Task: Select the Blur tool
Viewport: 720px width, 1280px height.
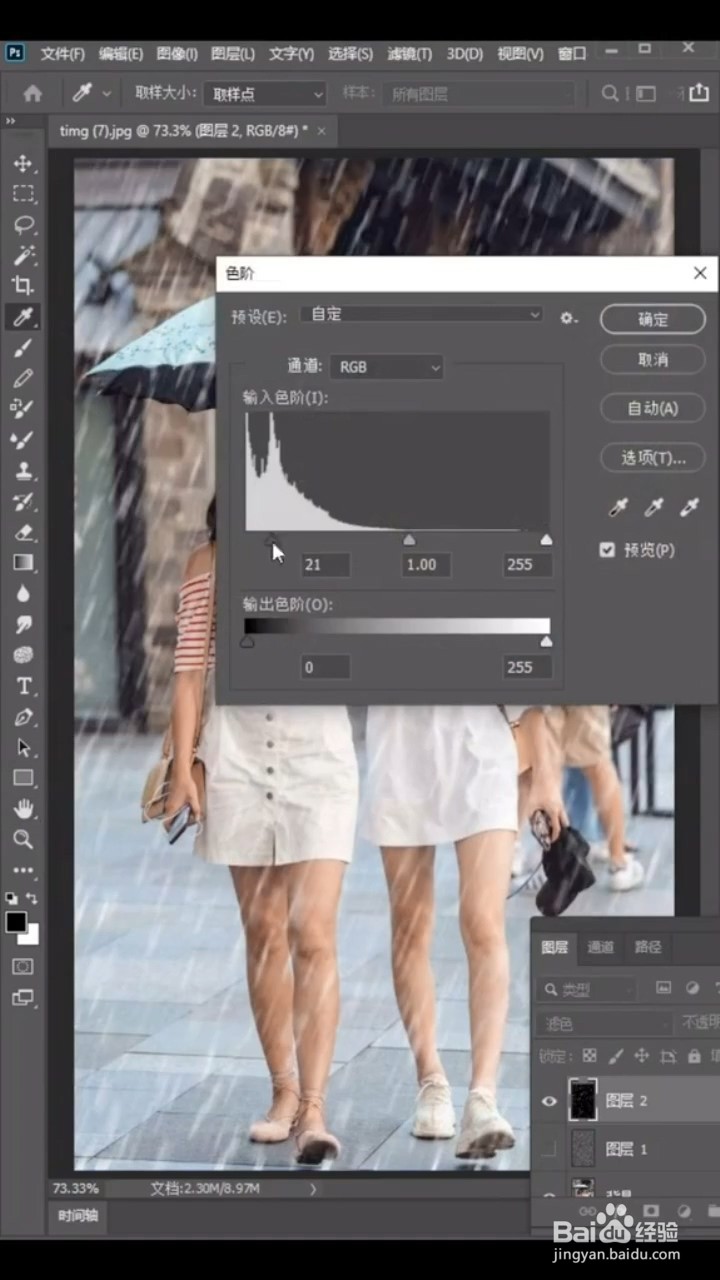Action: coord(23,593)
